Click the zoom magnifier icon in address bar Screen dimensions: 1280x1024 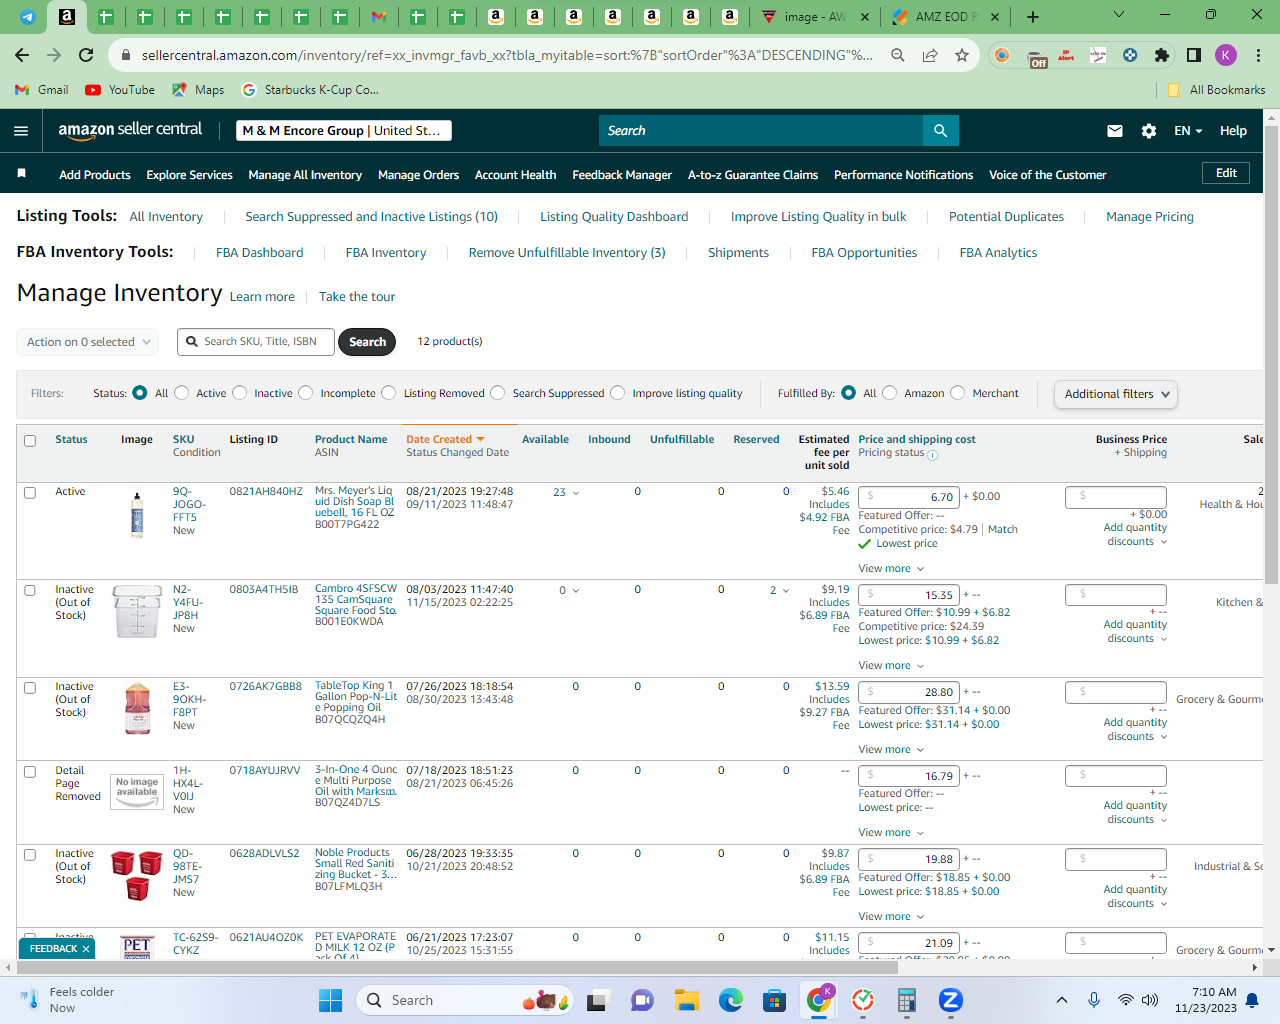898,55
